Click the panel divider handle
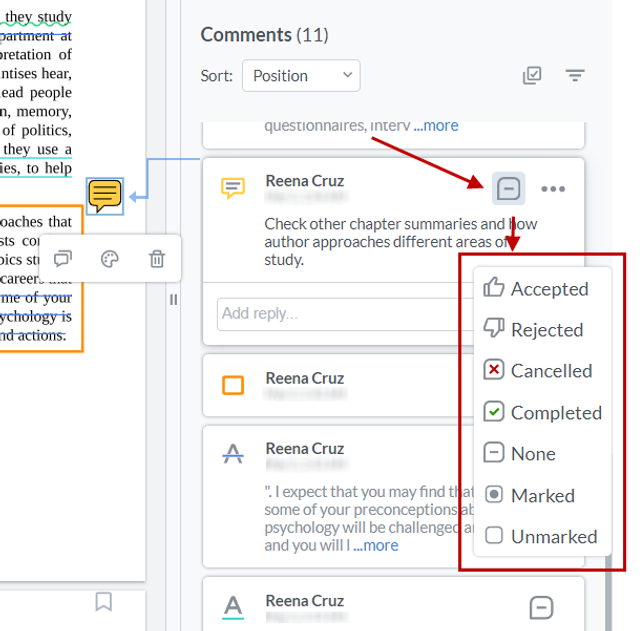The width and height of the screenshot is (640, 631). tap(173, 300)
